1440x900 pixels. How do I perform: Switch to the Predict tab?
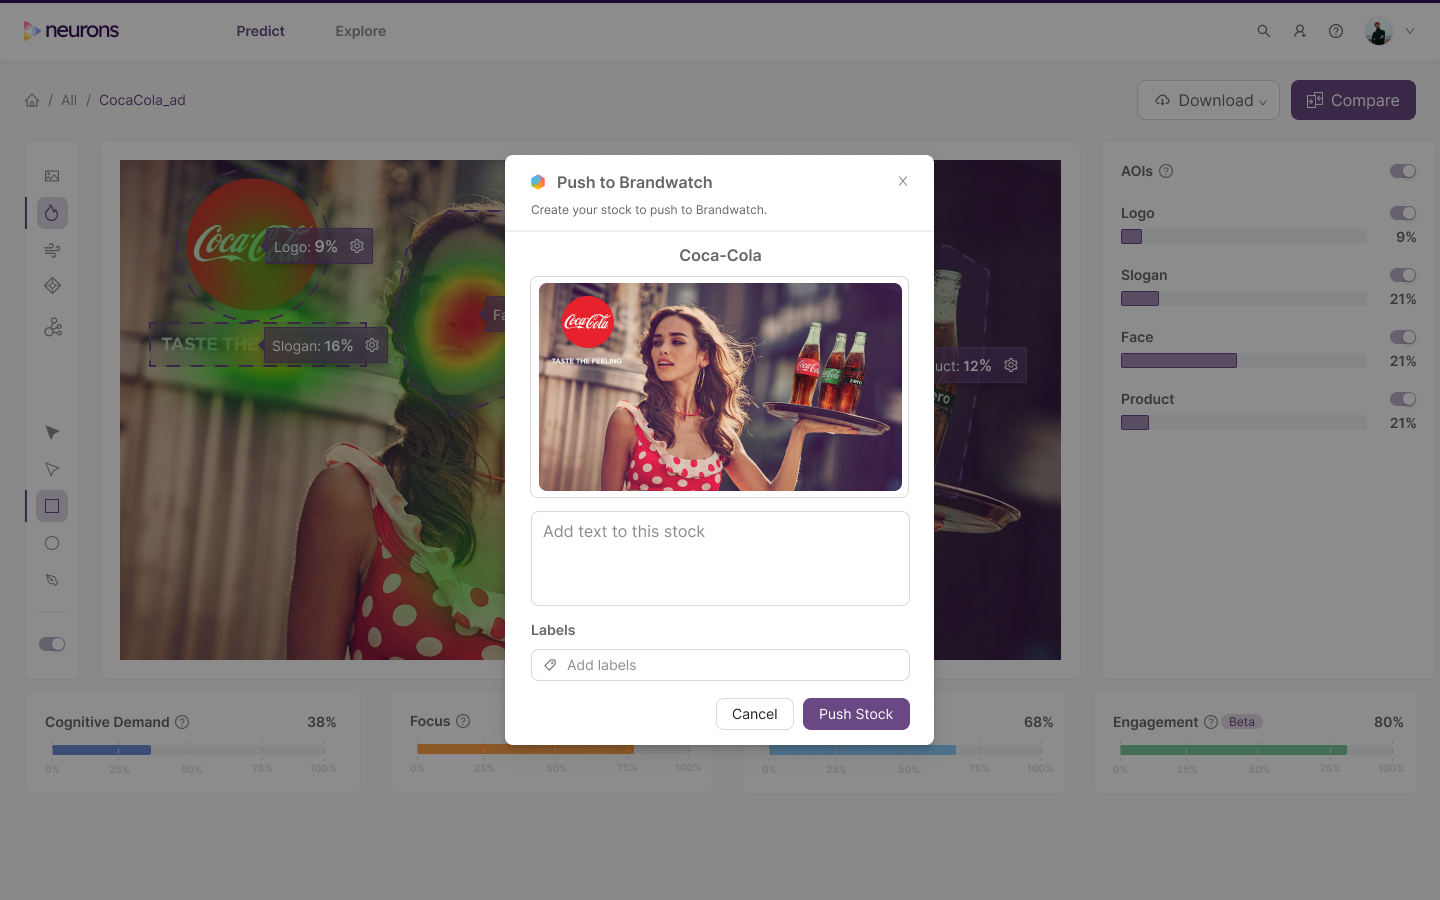260,31
